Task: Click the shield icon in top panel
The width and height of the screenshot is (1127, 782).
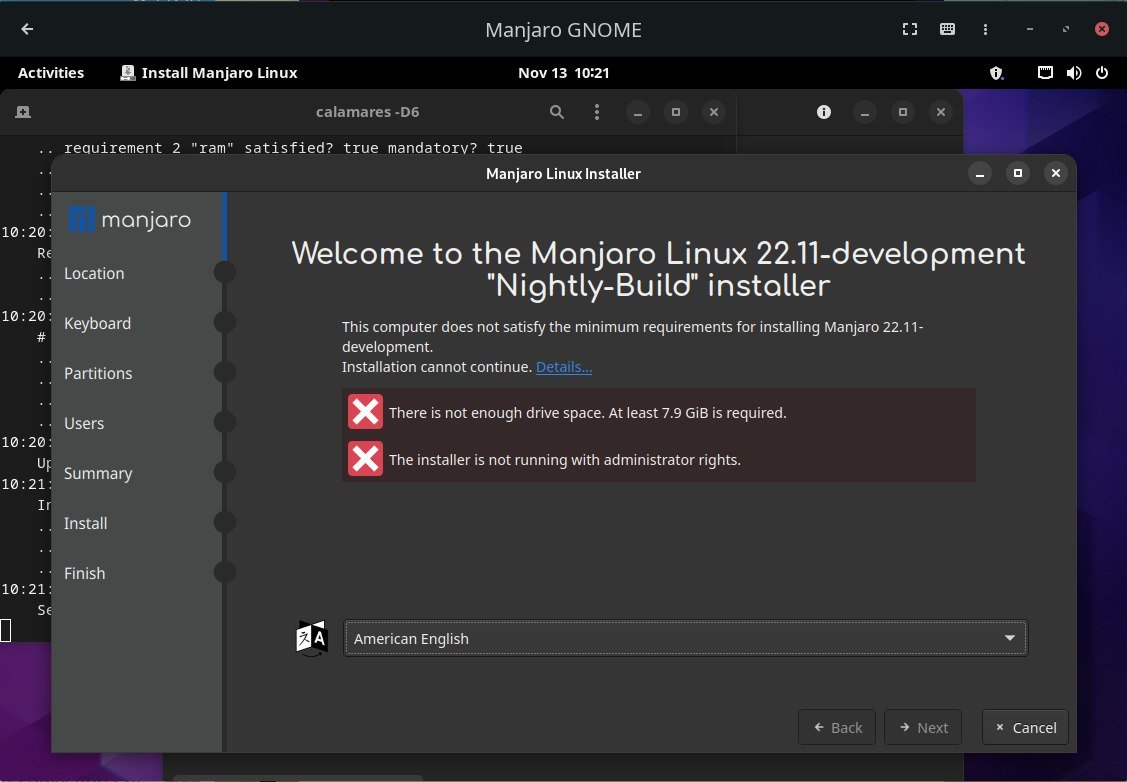Action: [x=996, y=73]
